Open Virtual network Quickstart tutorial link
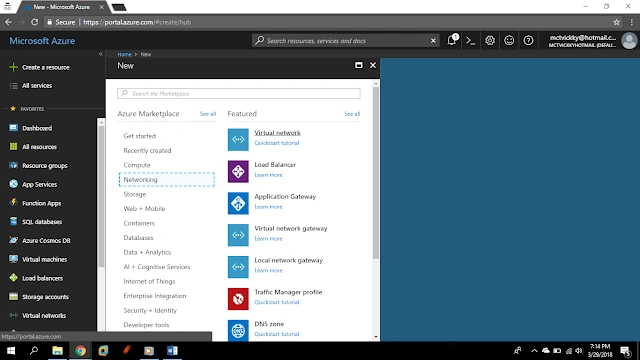 (277, 143)
